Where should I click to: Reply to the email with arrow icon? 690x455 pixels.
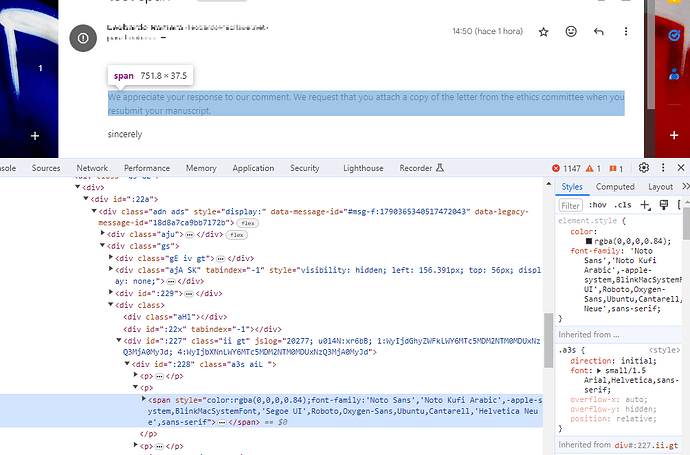[598, 31]
